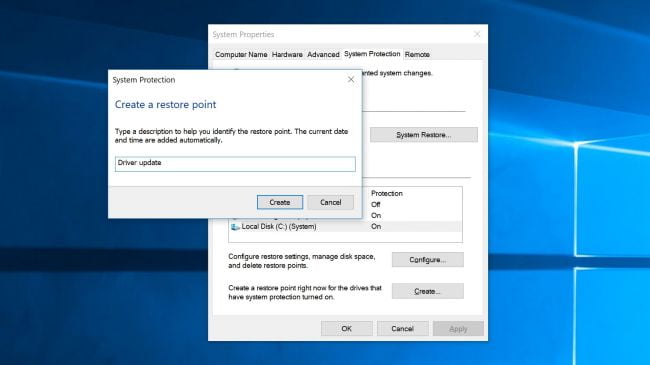The height and width of the screenshot is (365, 650).
Task: Go to the System Protection tab
Action: pyautogui.click(x=372, y=54)
